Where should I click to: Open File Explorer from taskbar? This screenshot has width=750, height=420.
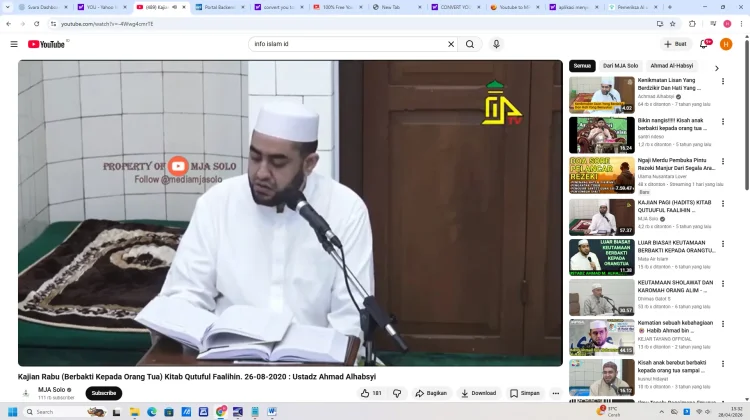134,412
